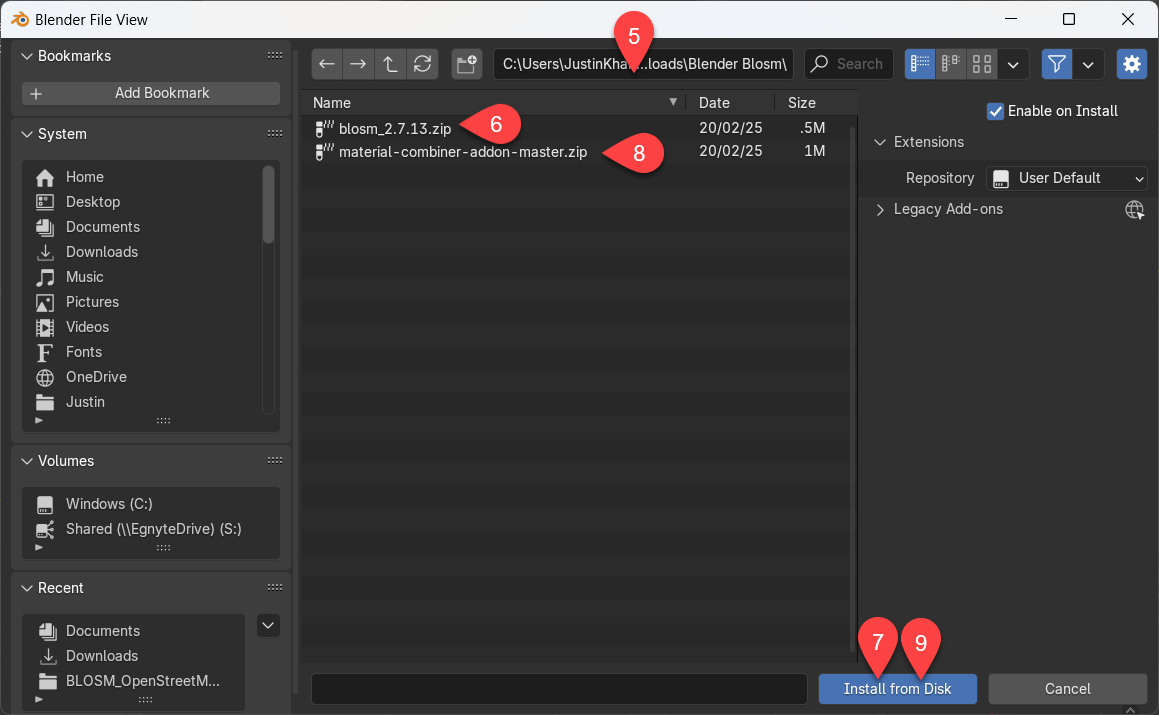Collapse the System panel

coord(27,135)
